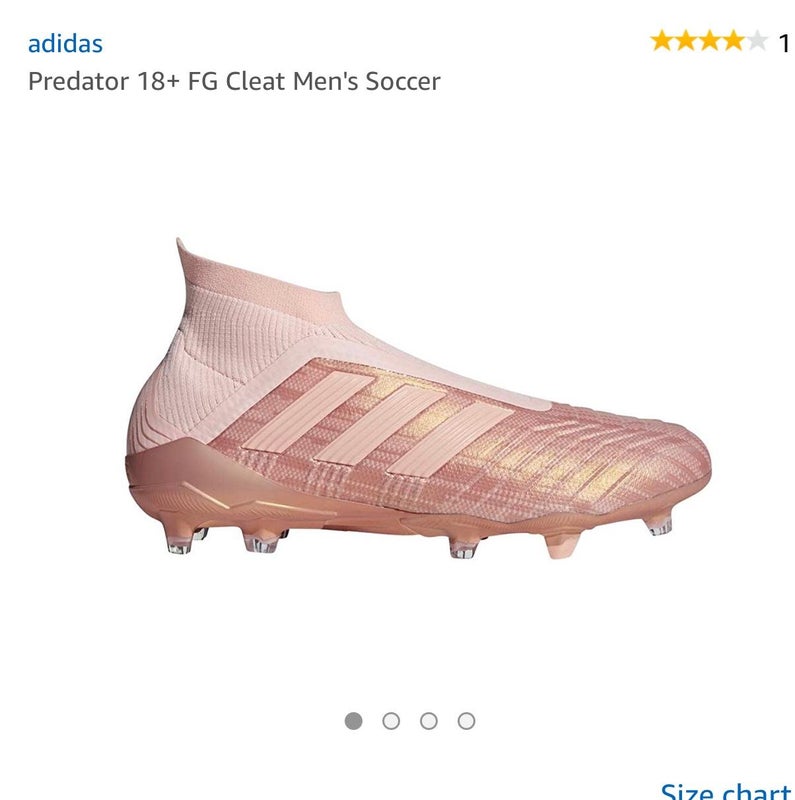Click the first gold rating star
The width and height of the screenshot is (795, 800).
[662, 41]
